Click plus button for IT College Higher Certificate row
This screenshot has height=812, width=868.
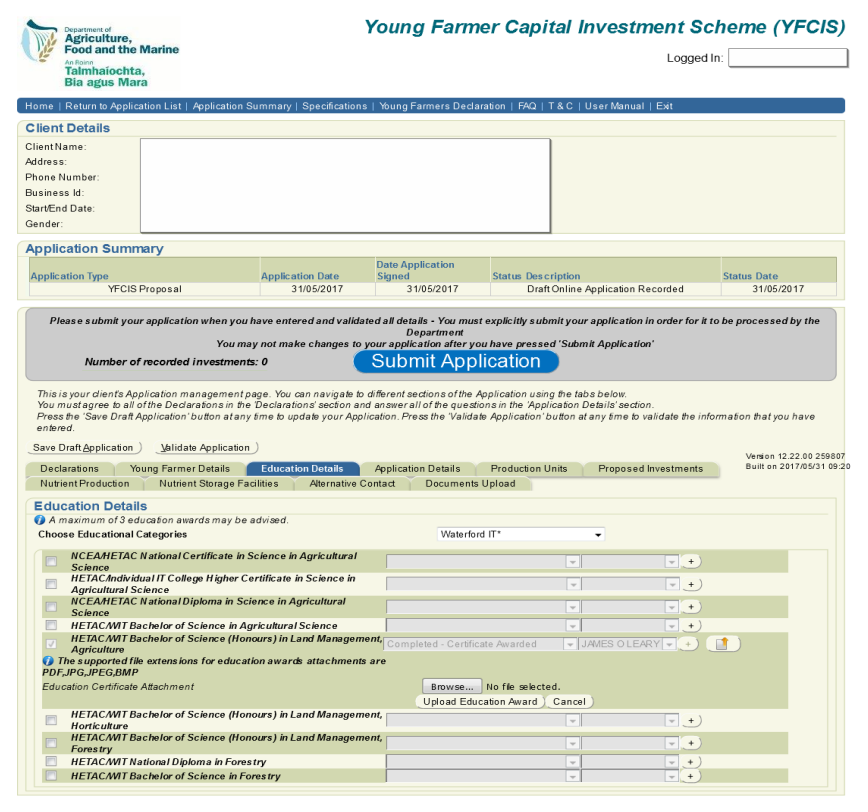point(691,584)
